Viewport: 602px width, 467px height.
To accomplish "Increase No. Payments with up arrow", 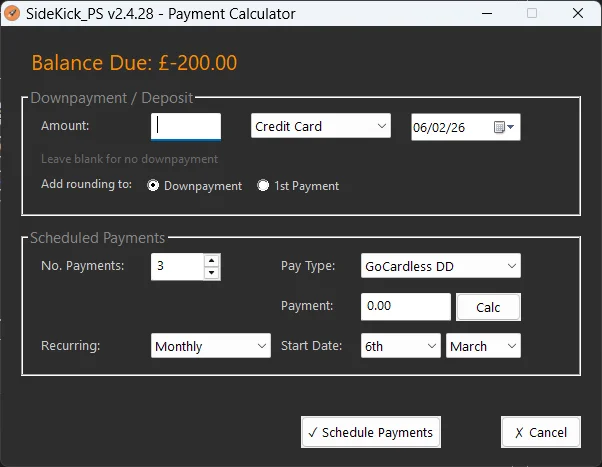I will 212,260.
